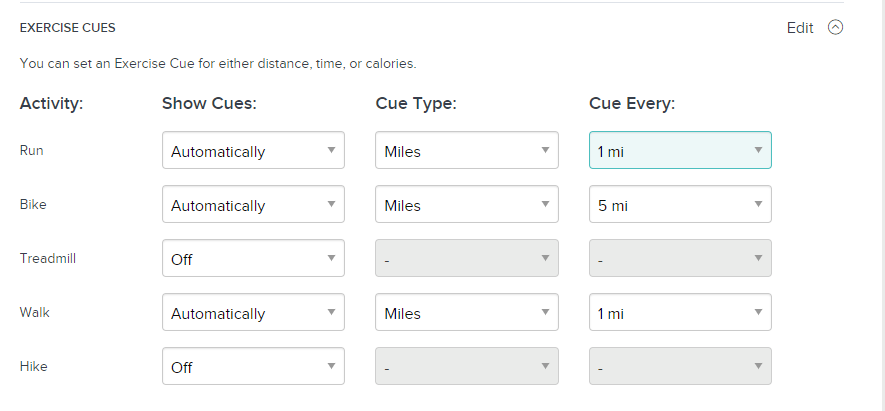The width and height of the screenshot is (885, 411).
Task: Open the Walk Show Cues dropdown
Action: 253,312
